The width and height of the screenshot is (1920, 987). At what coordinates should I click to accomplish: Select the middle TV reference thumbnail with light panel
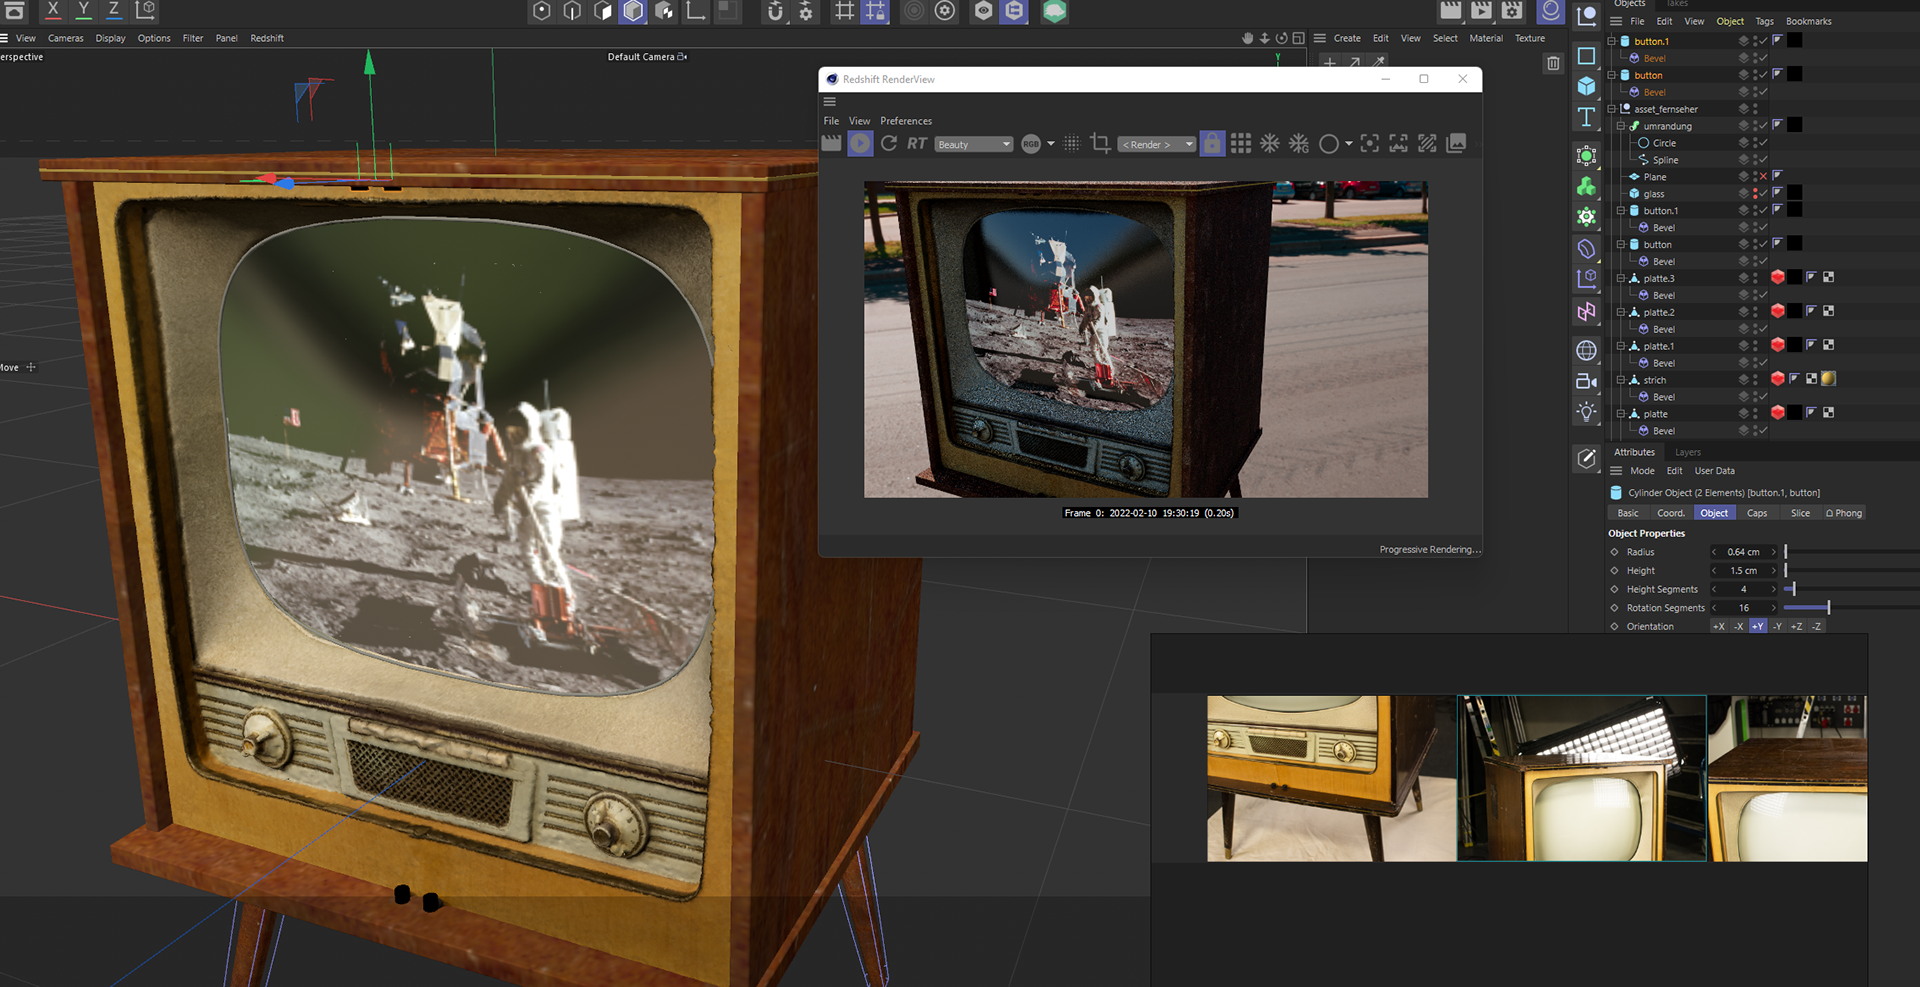pos(1582,778)
